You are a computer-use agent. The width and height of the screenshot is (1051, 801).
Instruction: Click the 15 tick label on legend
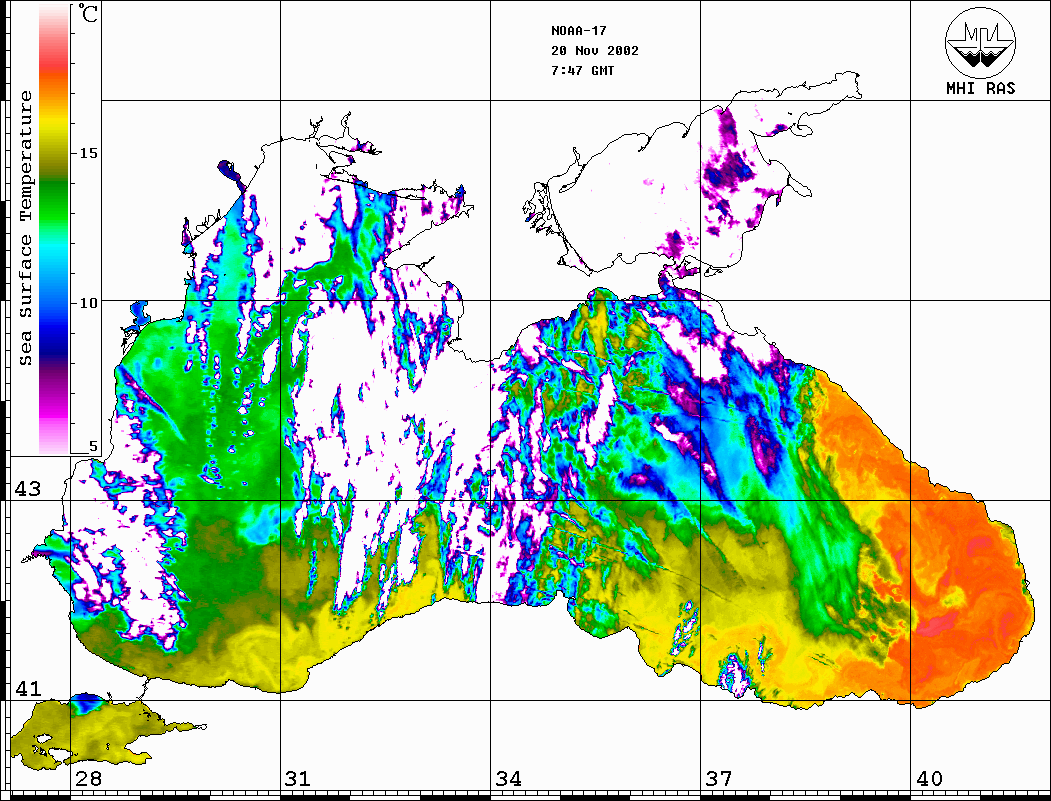pyautogui.click(x=88, y=153)
